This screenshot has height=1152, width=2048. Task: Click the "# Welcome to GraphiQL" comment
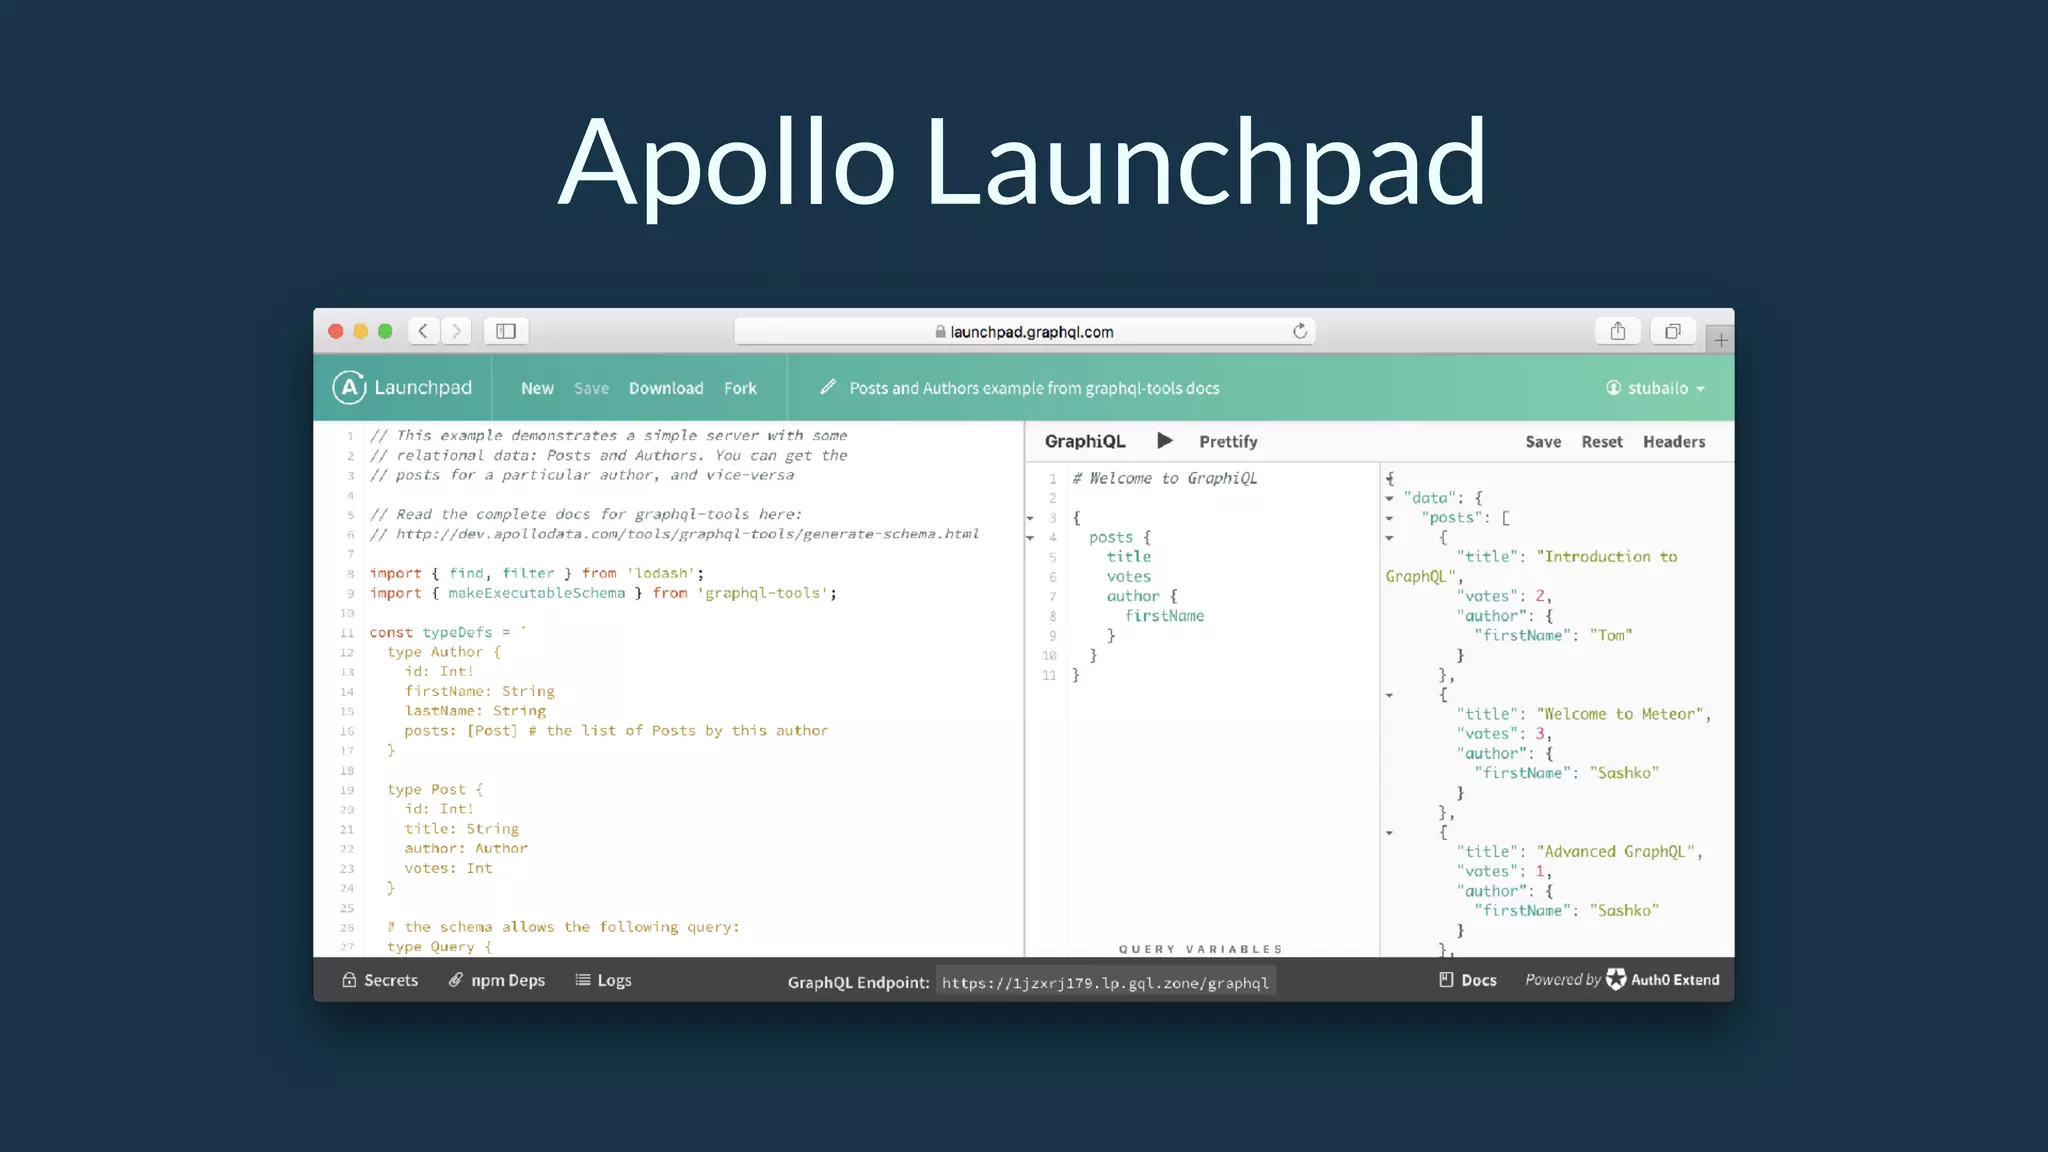1164,478
